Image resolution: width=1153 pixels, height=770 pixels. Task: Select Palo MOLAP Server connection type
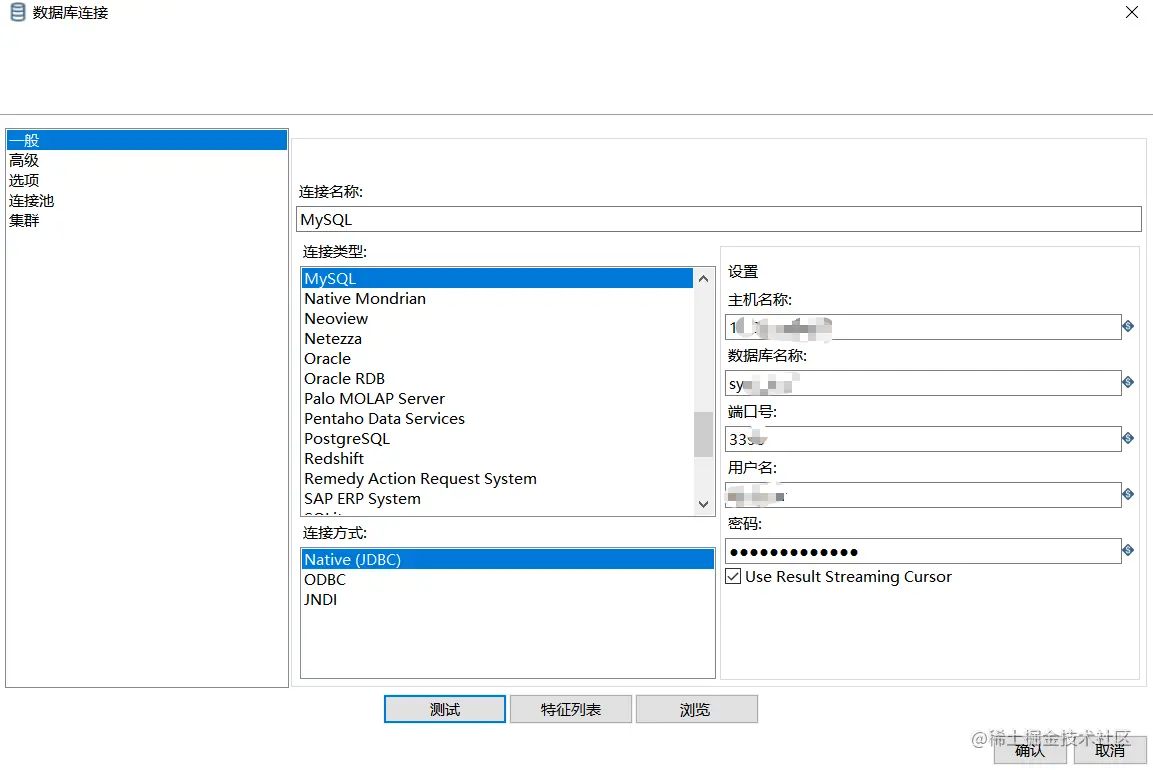coord(497,399)
